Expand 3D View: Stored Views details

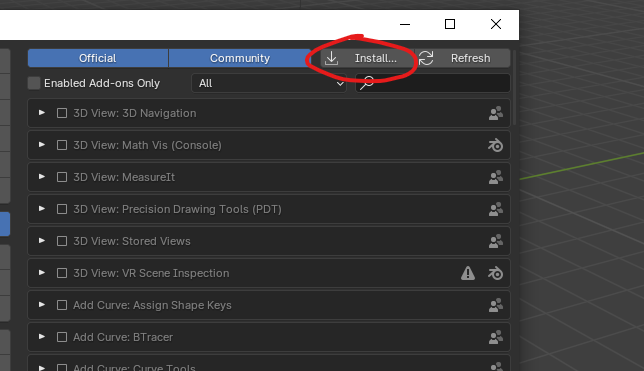coord(41,241)
